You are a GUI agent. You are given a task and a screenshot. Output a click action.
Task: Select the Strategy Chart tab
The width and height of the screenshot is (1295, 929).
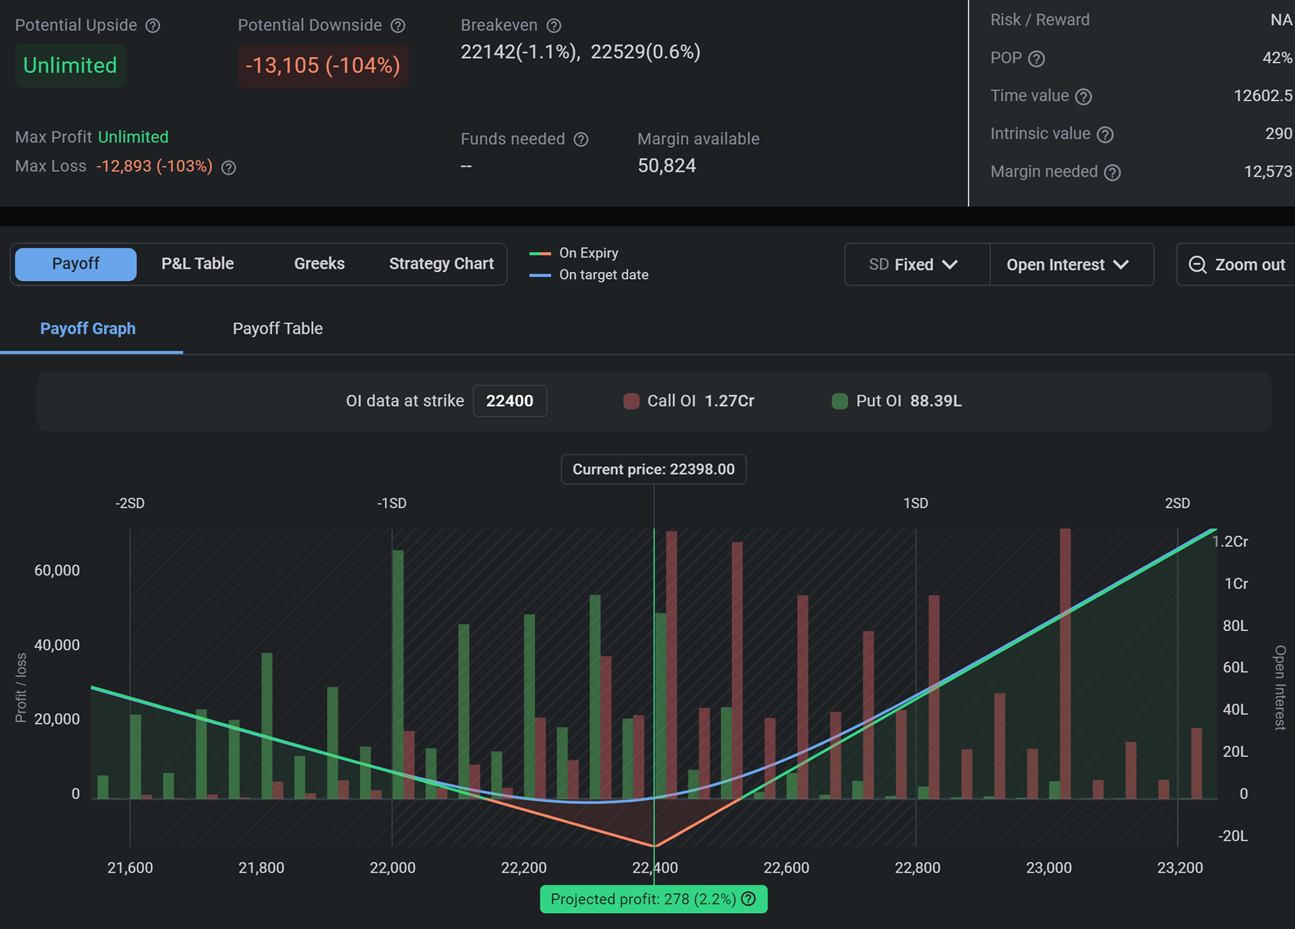point(441,264)
